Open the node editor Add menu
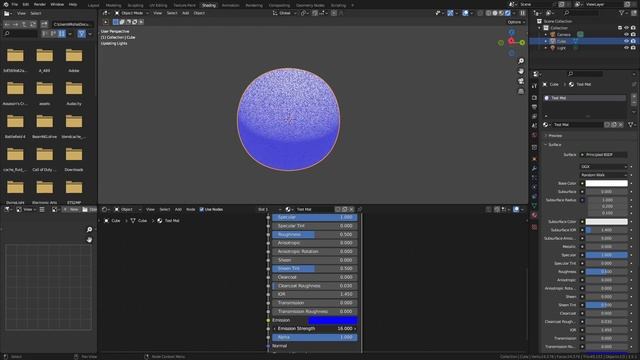The height and width of the screenshot is (360, 640). (178, 209)
